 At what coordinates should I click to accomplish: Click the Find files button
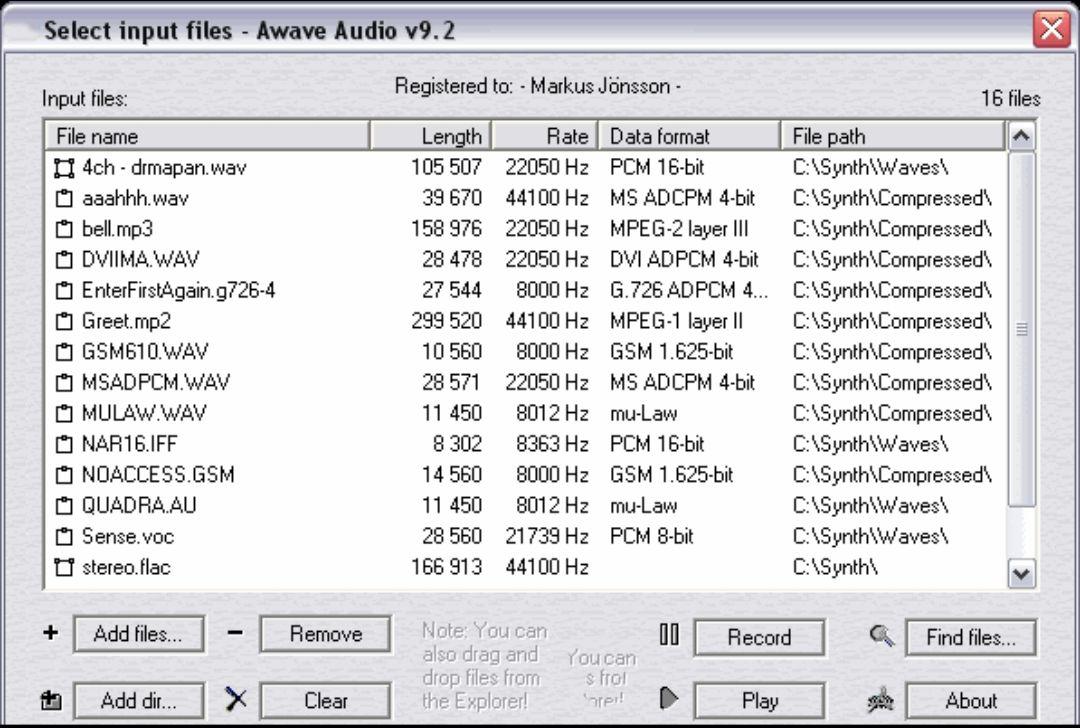[970, 637]
